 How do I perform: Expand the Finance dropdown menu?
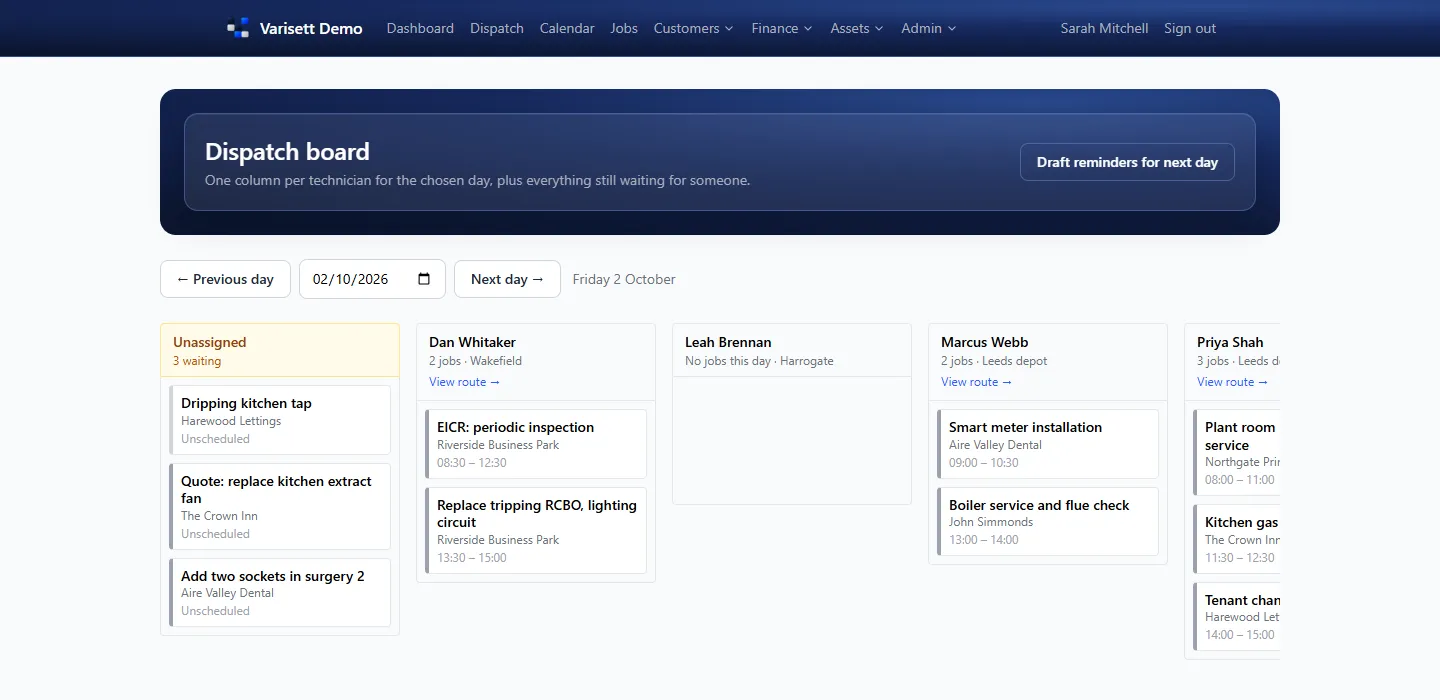click(782, 28)
